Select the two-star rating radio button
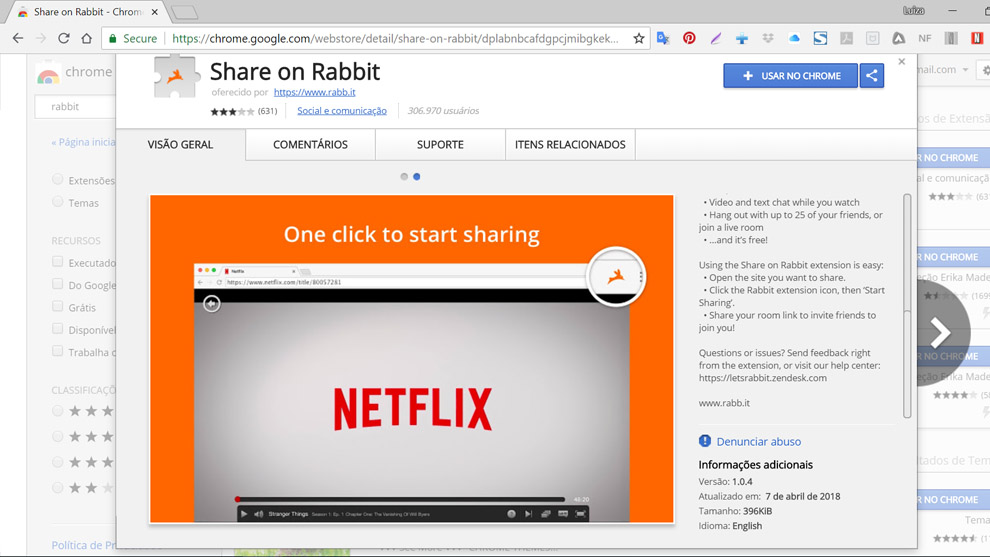 [57, 488]
